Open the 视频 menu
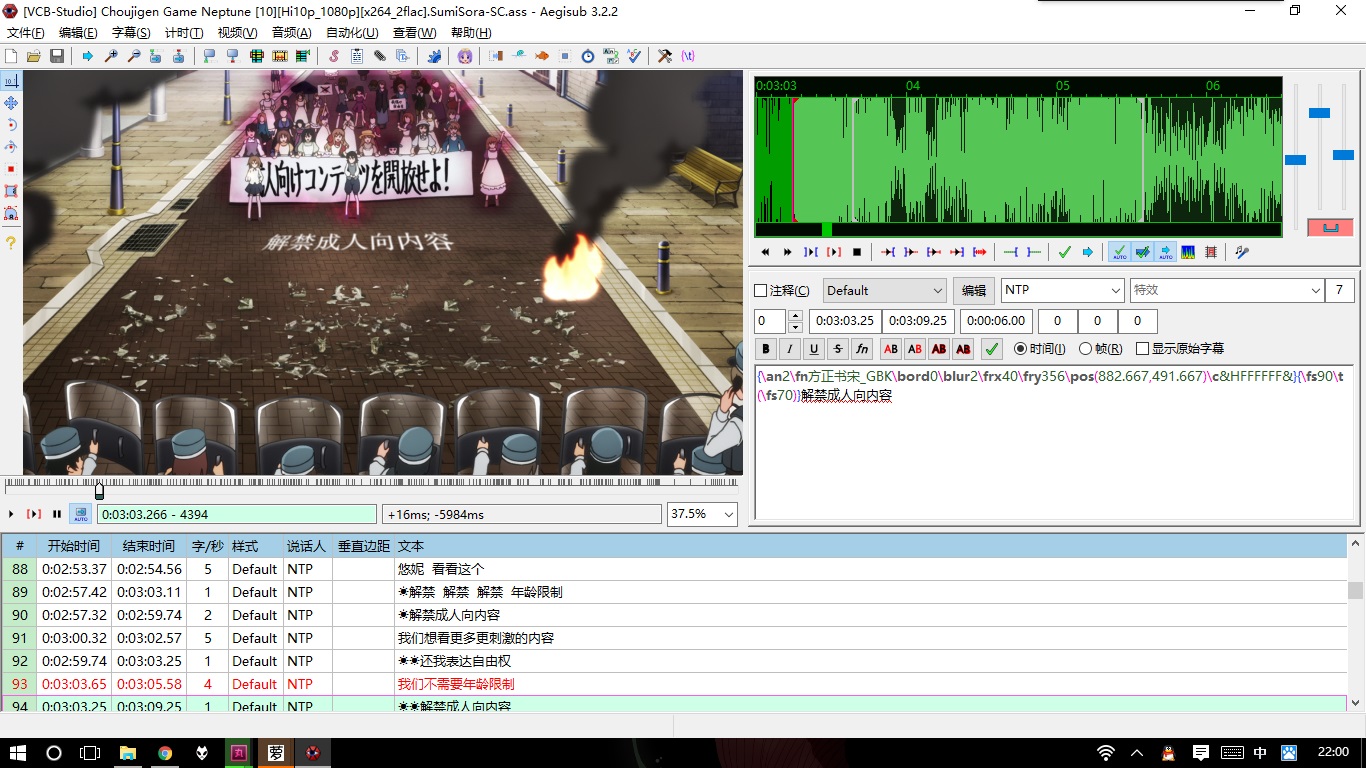This screenshot has height=768, width=1366. point(237,33)
